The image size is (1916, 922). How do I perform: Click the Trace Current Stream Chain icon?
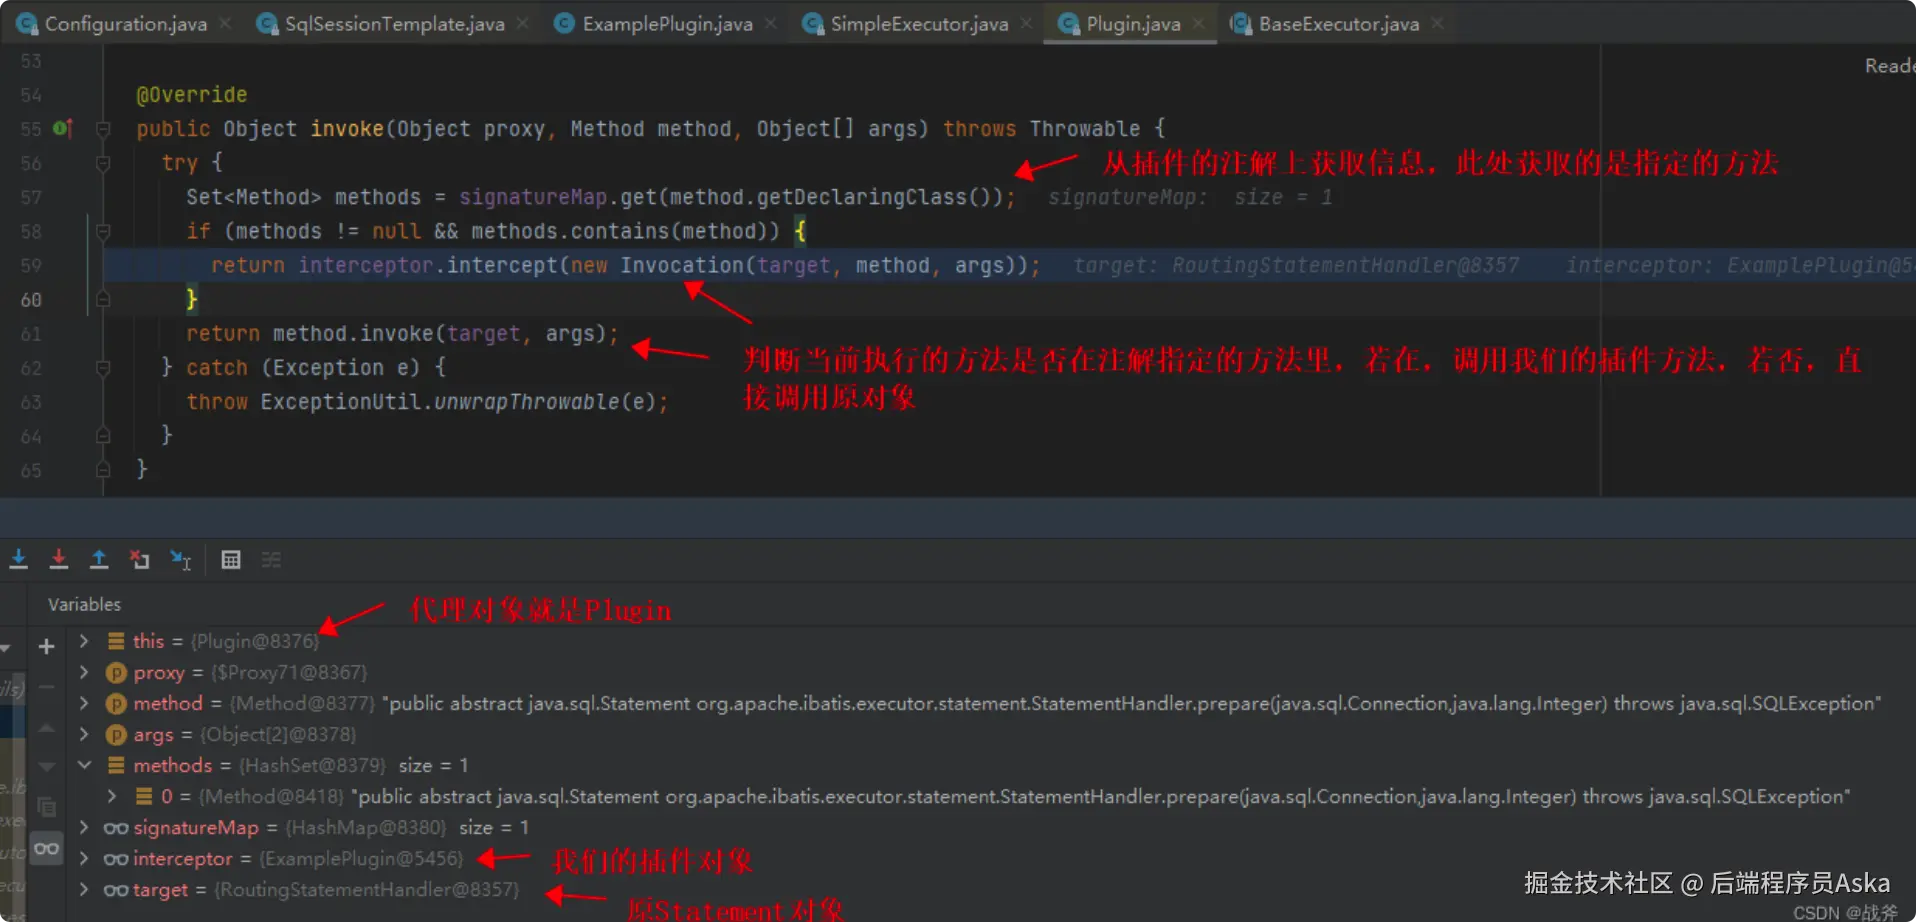(x=271, y=560)
